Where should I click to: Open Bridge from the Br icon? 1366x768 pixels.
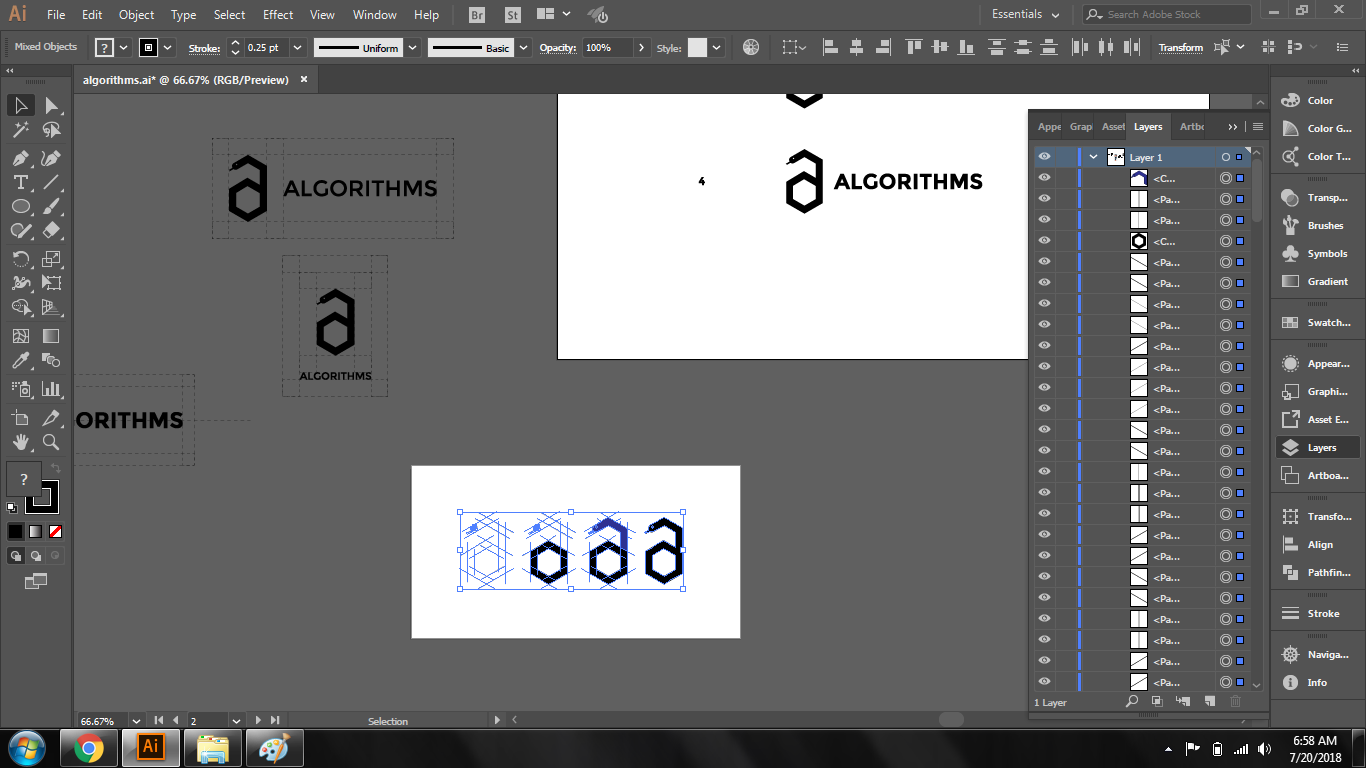[477, 15]
